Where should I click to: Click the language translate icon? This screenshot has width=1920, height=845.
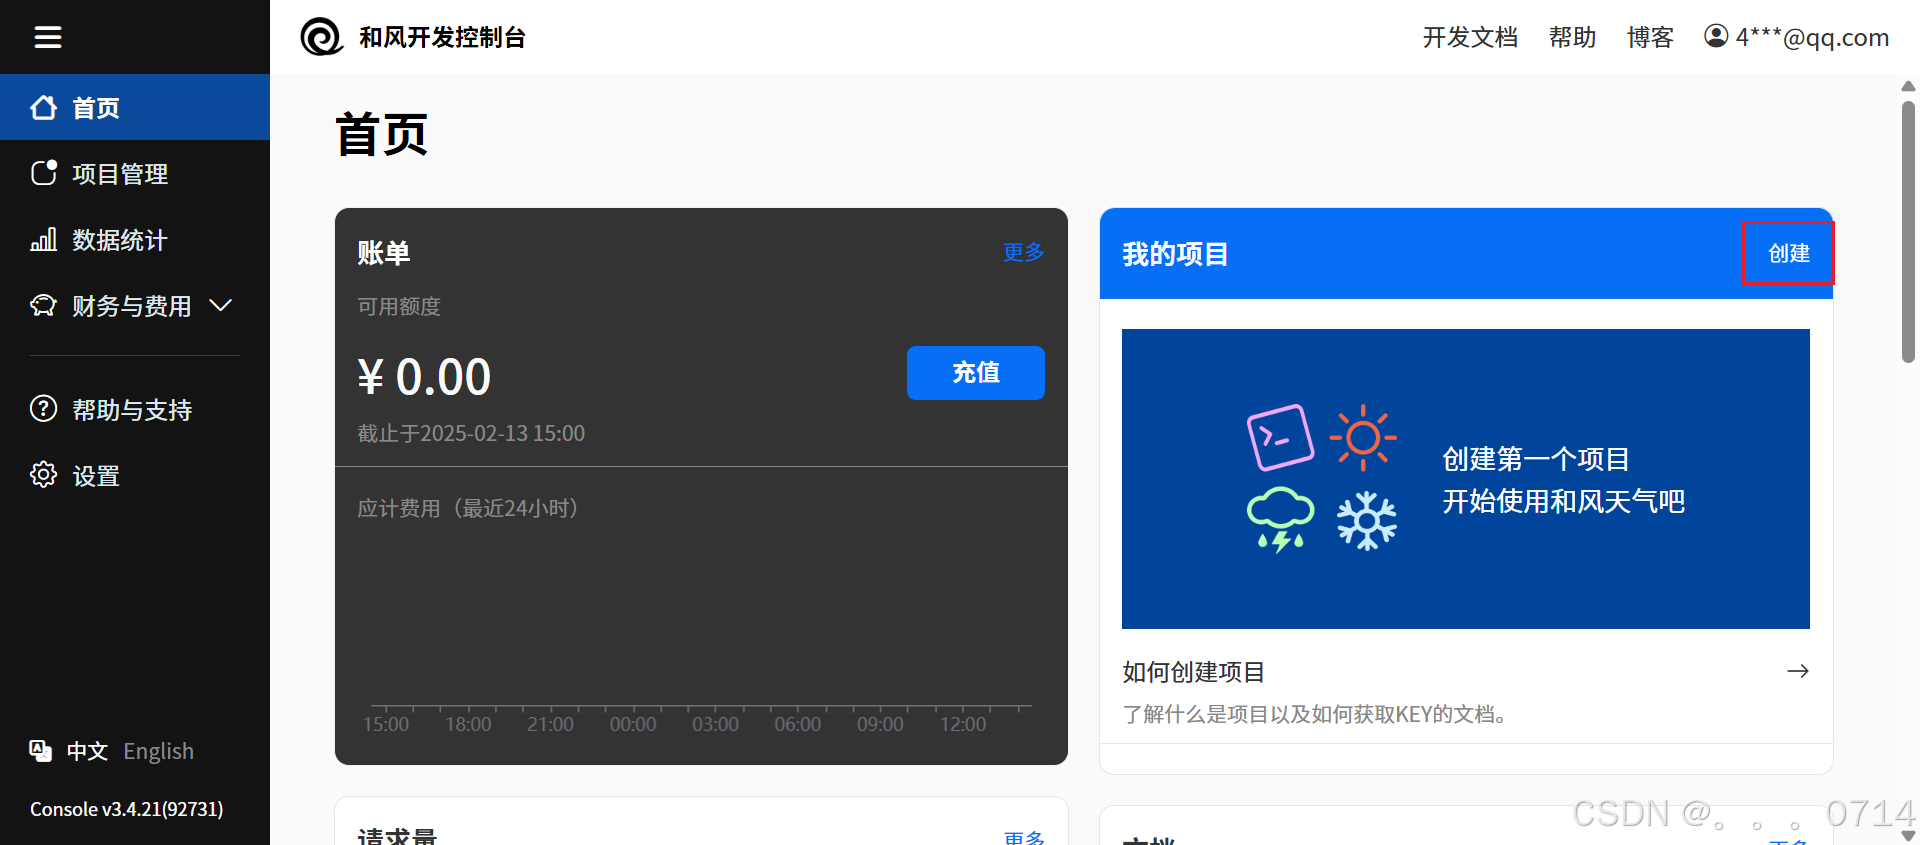coord(41,751)
